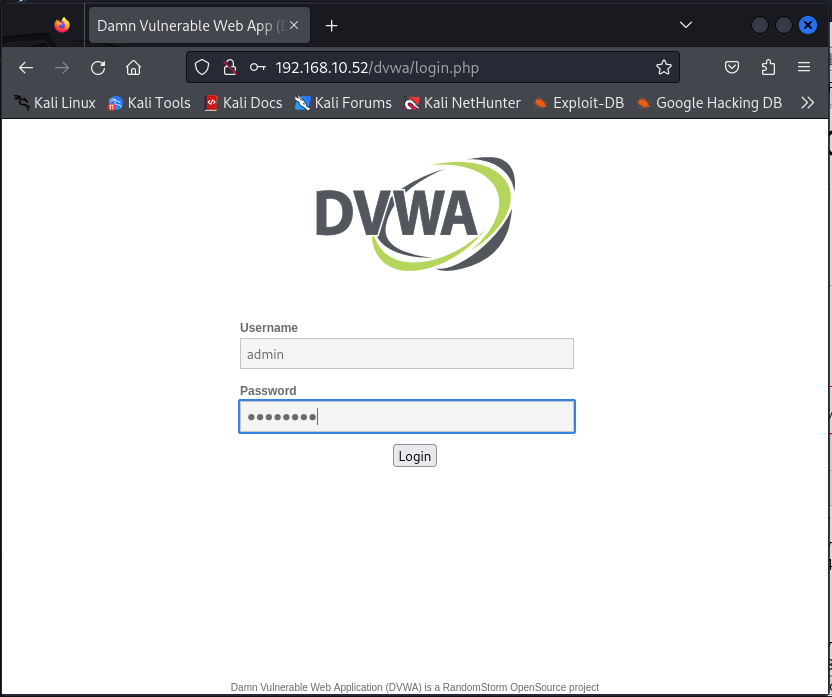Open the Kali Linux bookmark
The width and height of the screenshot is (832, 697).
coord(55,102)
